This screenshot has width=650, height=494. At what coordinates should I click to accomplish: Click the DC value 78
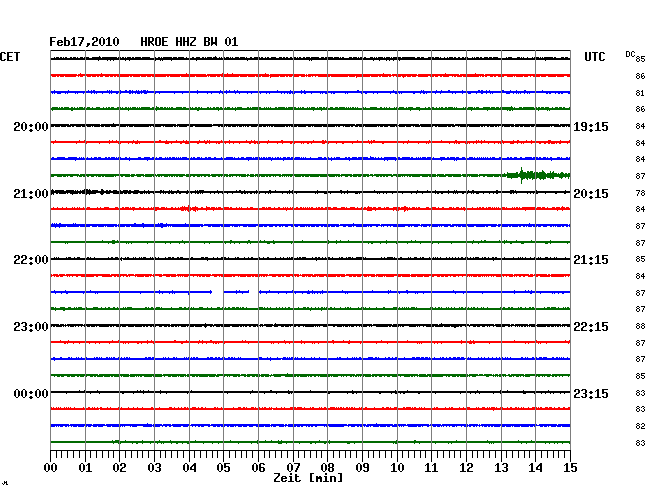(640, 193)
